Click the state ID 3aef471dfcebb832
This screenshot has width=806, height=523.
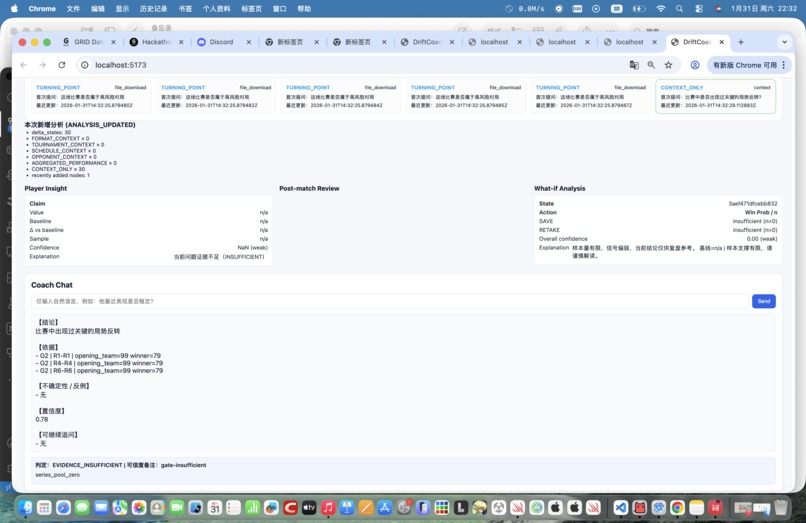(x=753, y=204)
